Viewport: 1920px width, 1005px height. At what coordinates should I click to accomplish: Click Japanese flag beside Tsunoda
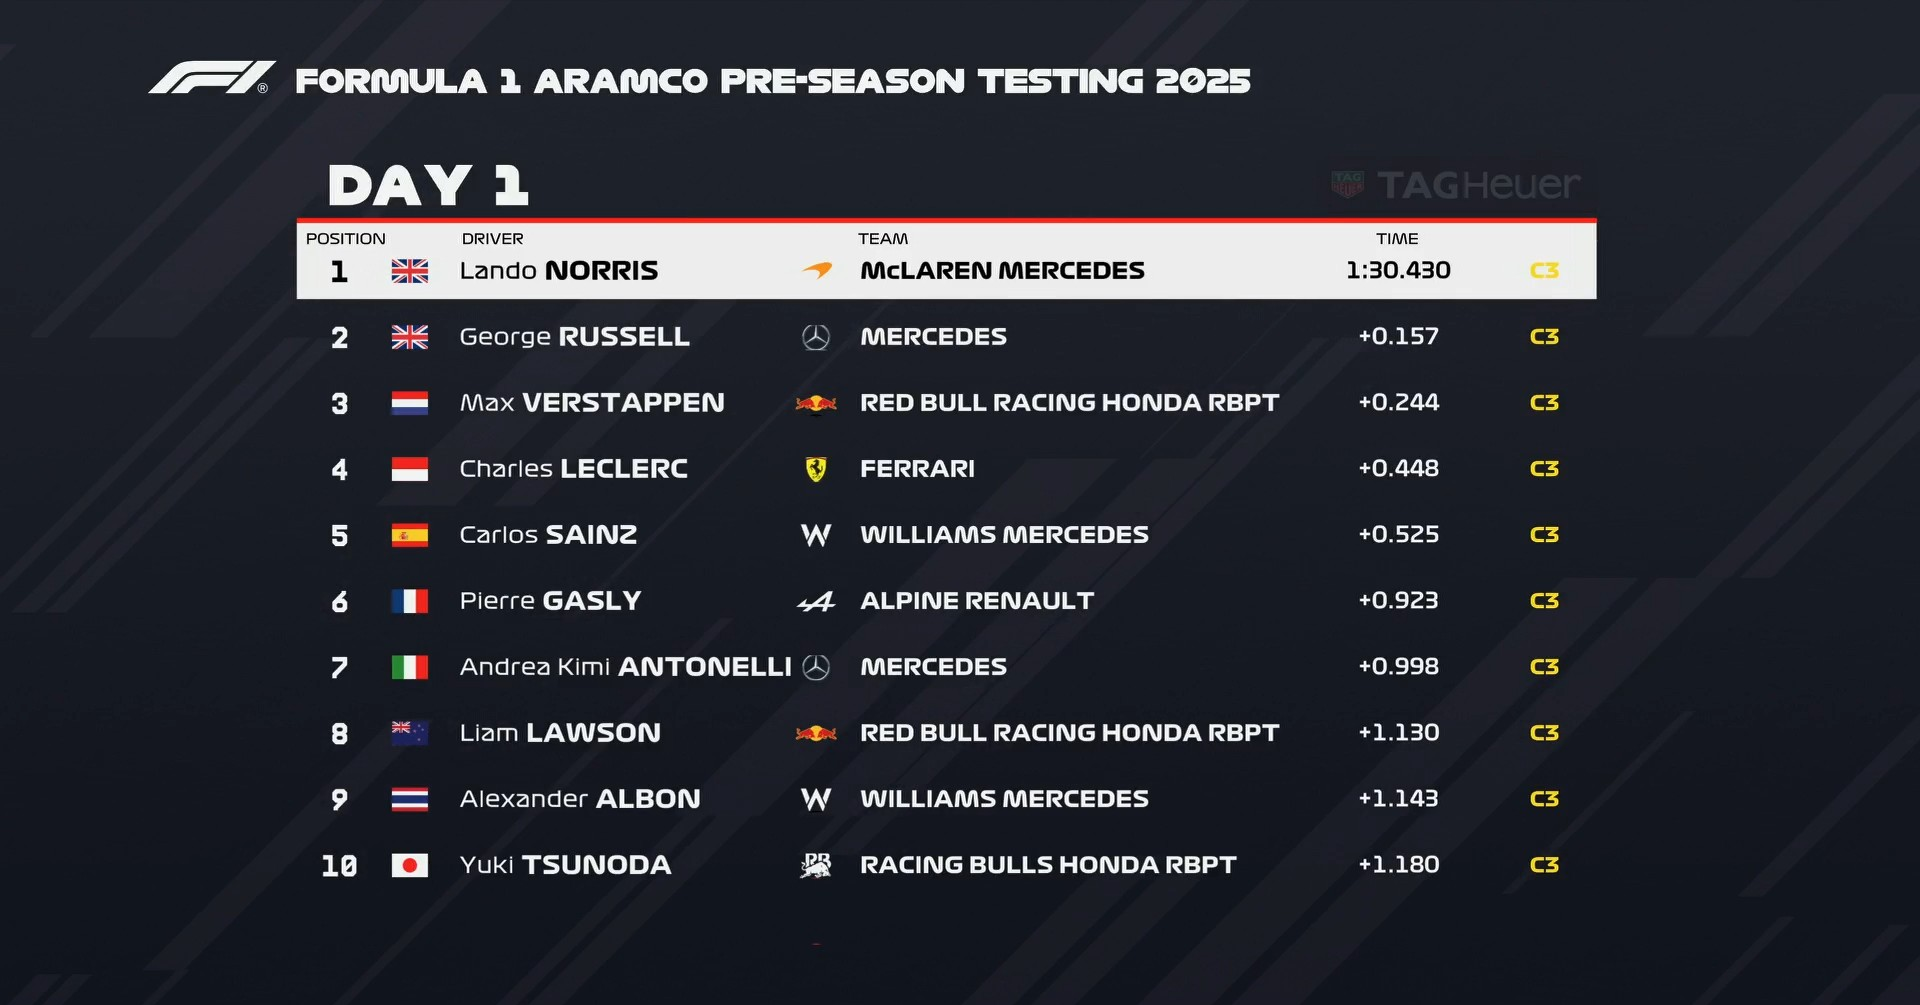coord(410,865)
